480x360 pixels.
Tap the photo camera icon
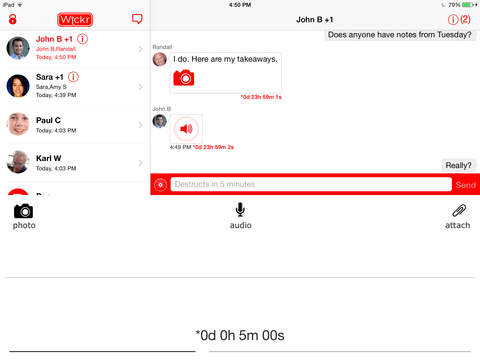(23, 211)
